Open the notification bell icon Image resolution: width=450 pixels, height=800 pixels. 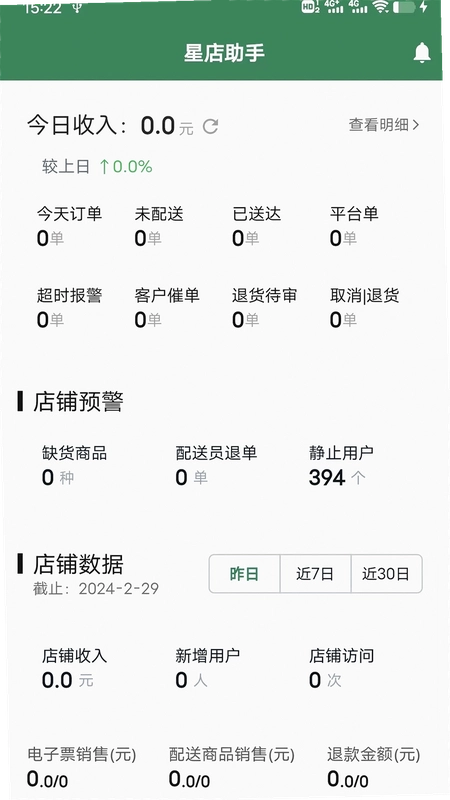coord(421,53)
